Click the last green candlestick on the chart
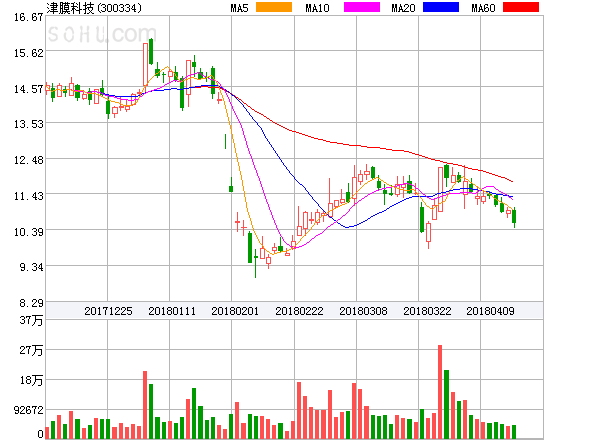600x440 pixels. tap(514, 217)
